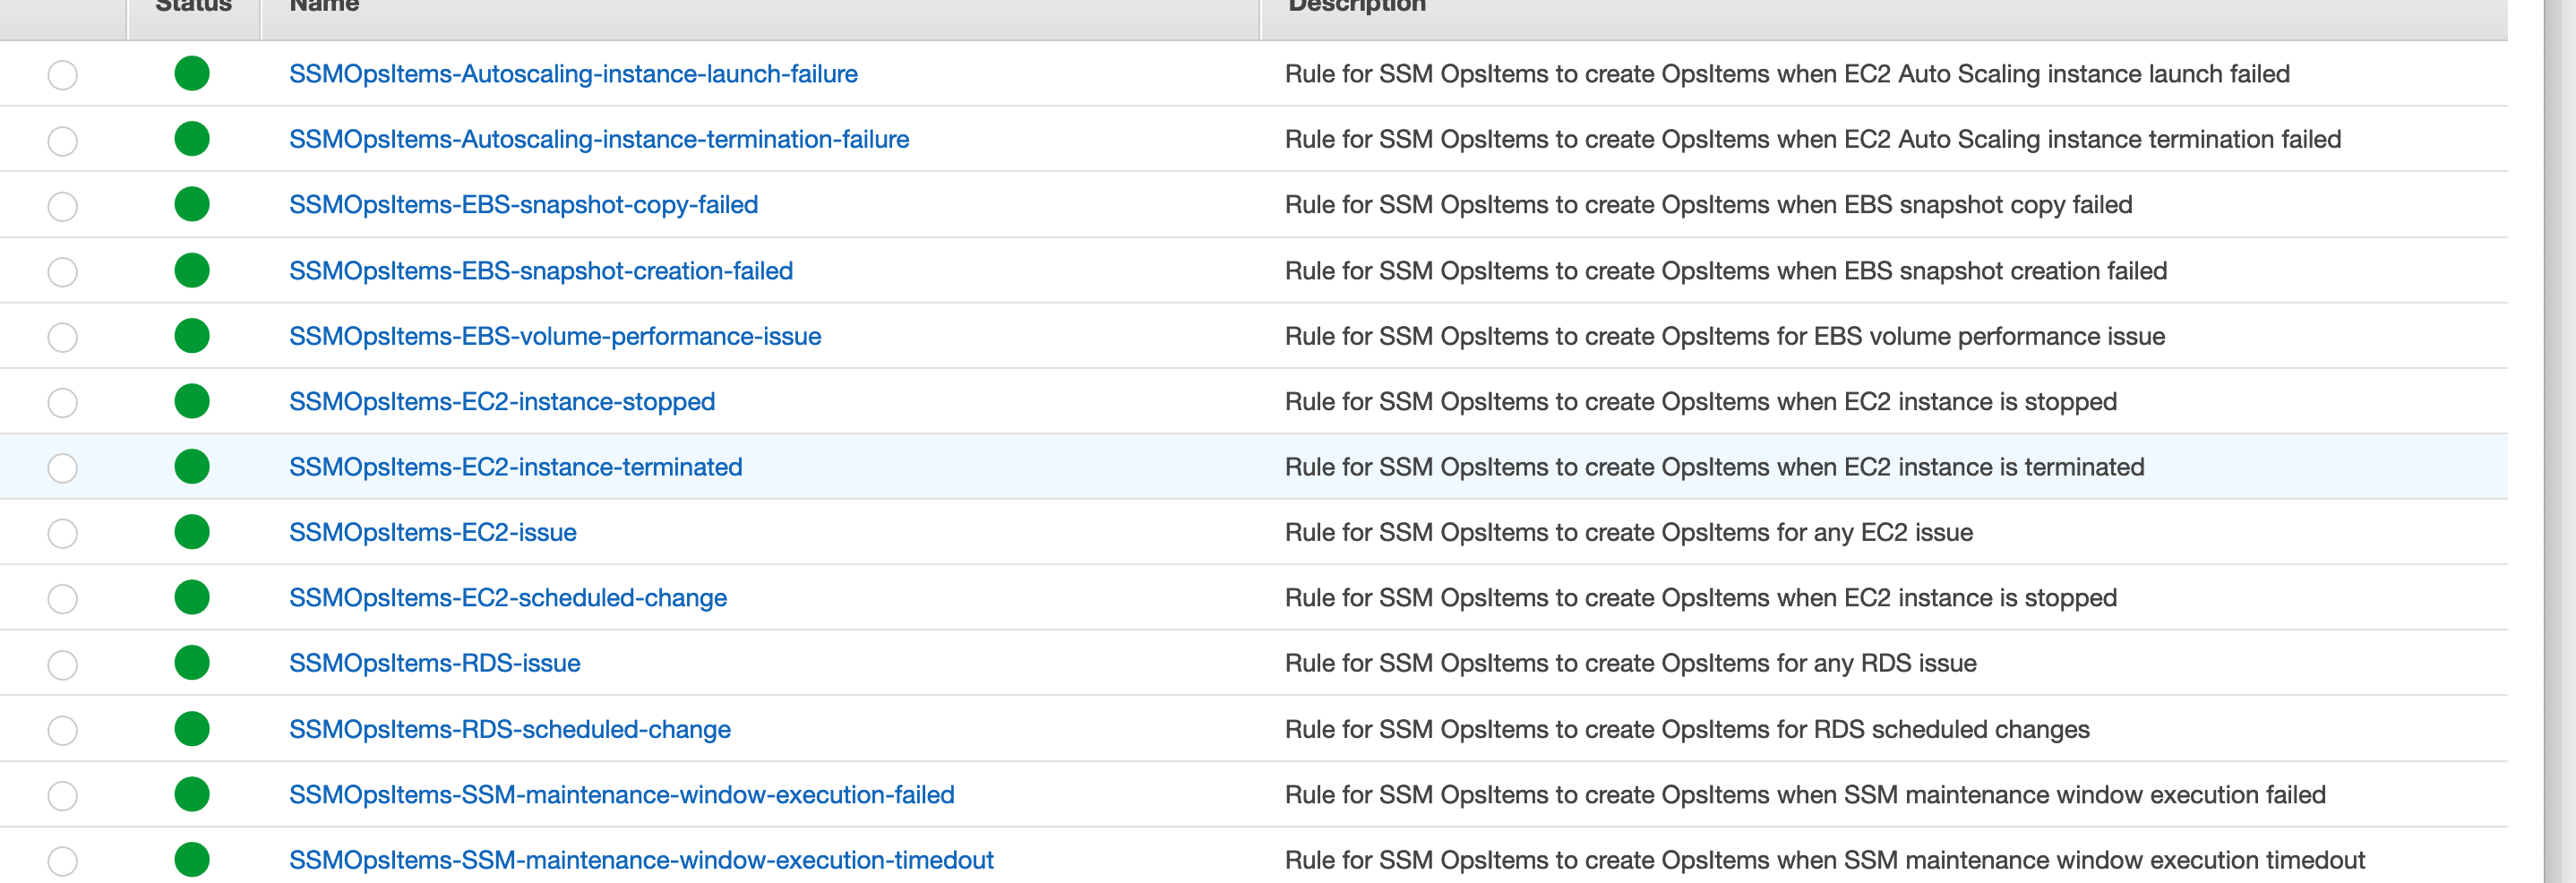
Task: Select radio button for SSMOpsItems-EC2-scheduled-change
Action: coord(63,599)
